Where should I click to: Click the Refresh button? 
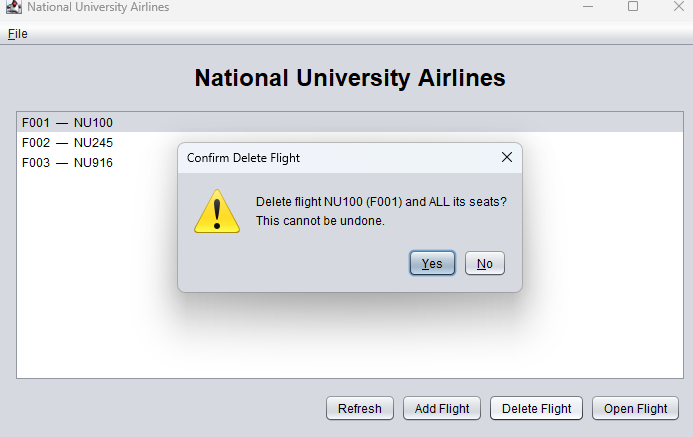tap(359, 408)
